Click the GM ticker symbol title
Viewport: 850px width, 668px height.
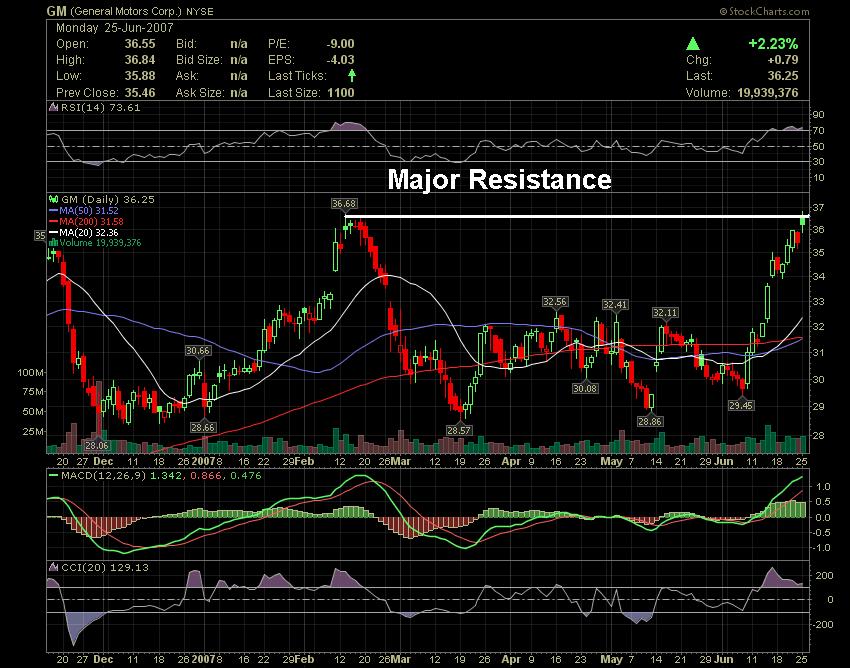click(56, 11)
